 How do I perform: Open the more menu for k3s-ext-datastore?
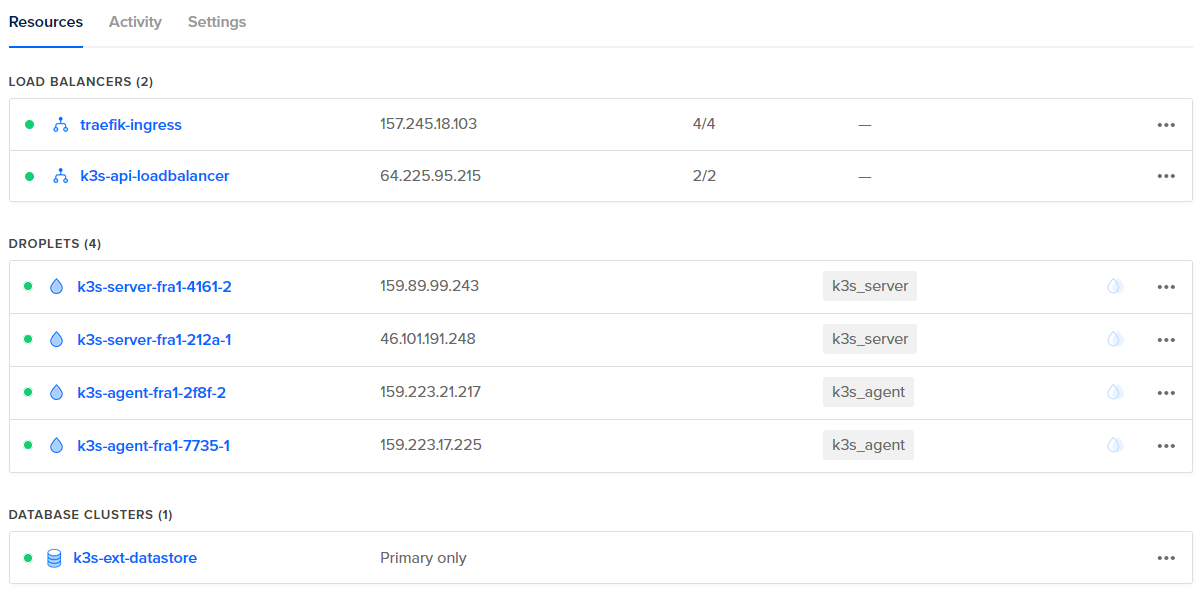[x=1166, y=558]
